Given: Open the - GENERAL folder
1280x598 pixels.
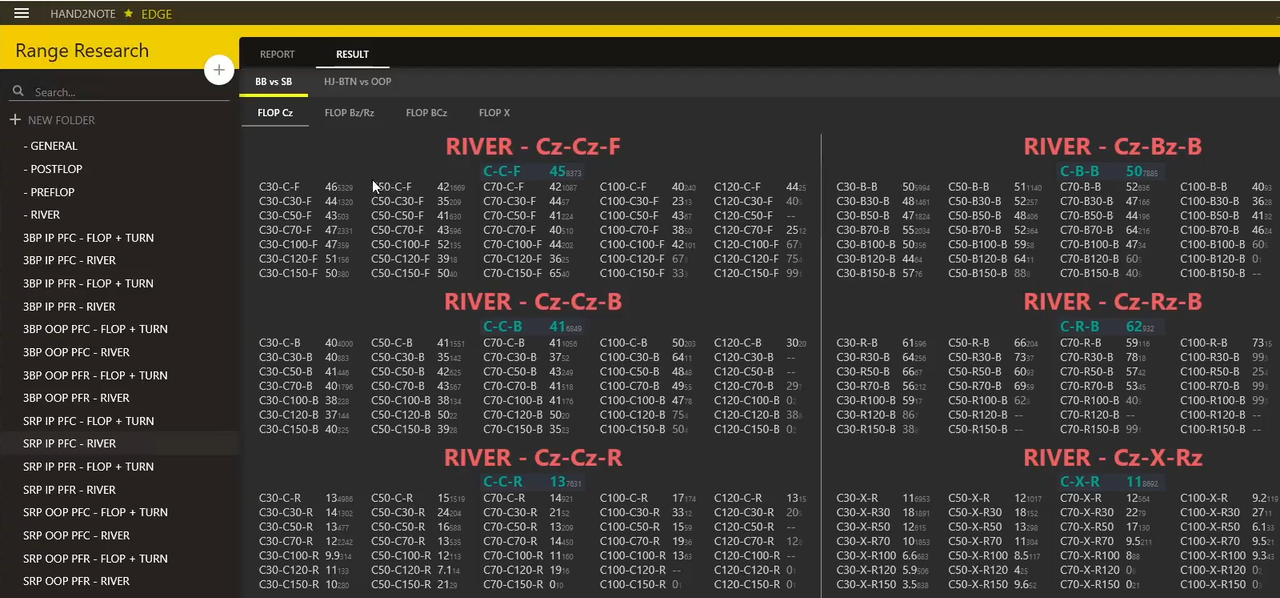Looking at the screenshot, I should (50, 146).
